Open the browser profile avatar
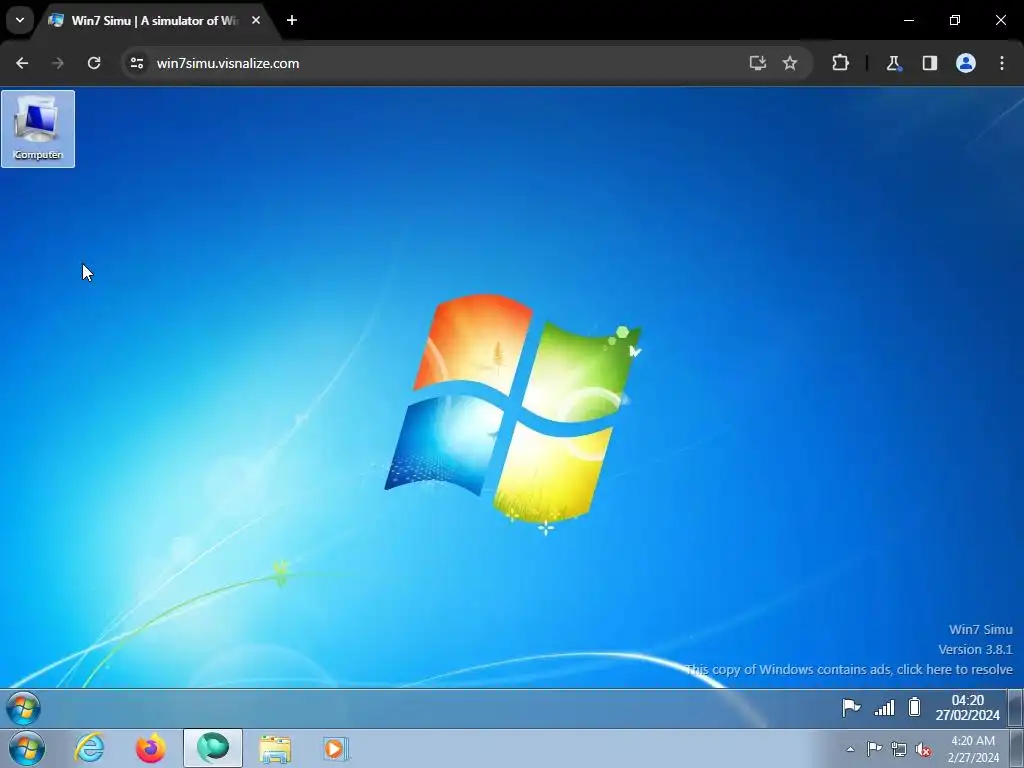1024x768 pixels. click(966, 63)
